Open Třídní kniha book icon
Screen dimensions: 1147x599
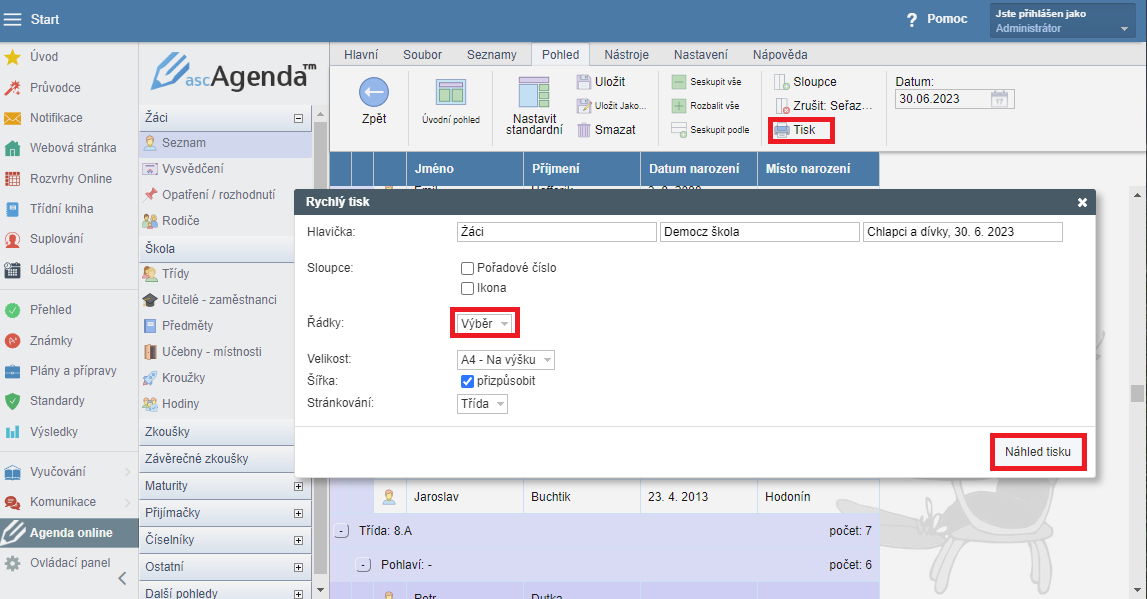click(12, 208)
